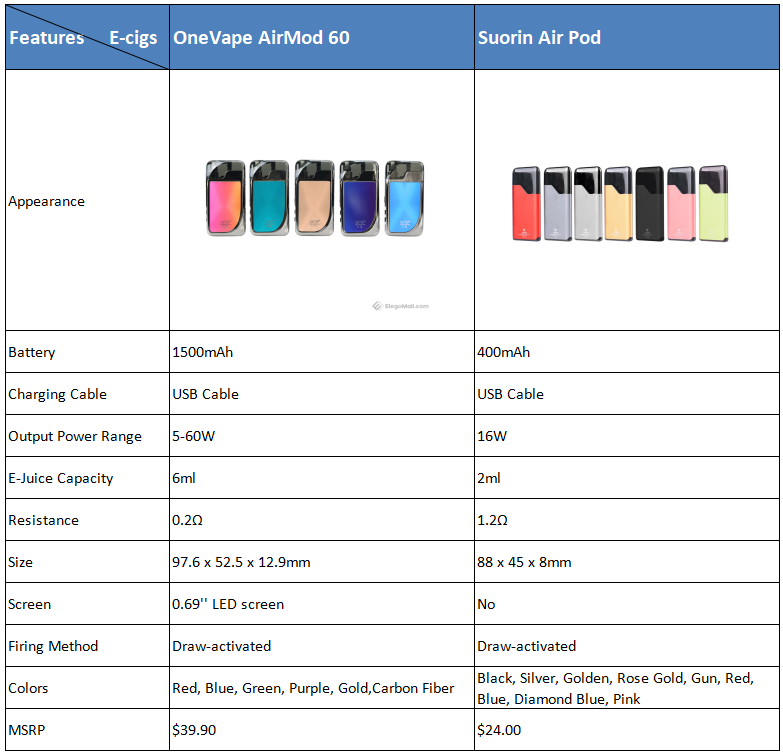Click the Battery row label
The image size is (783, 756).
coord(31,352)
